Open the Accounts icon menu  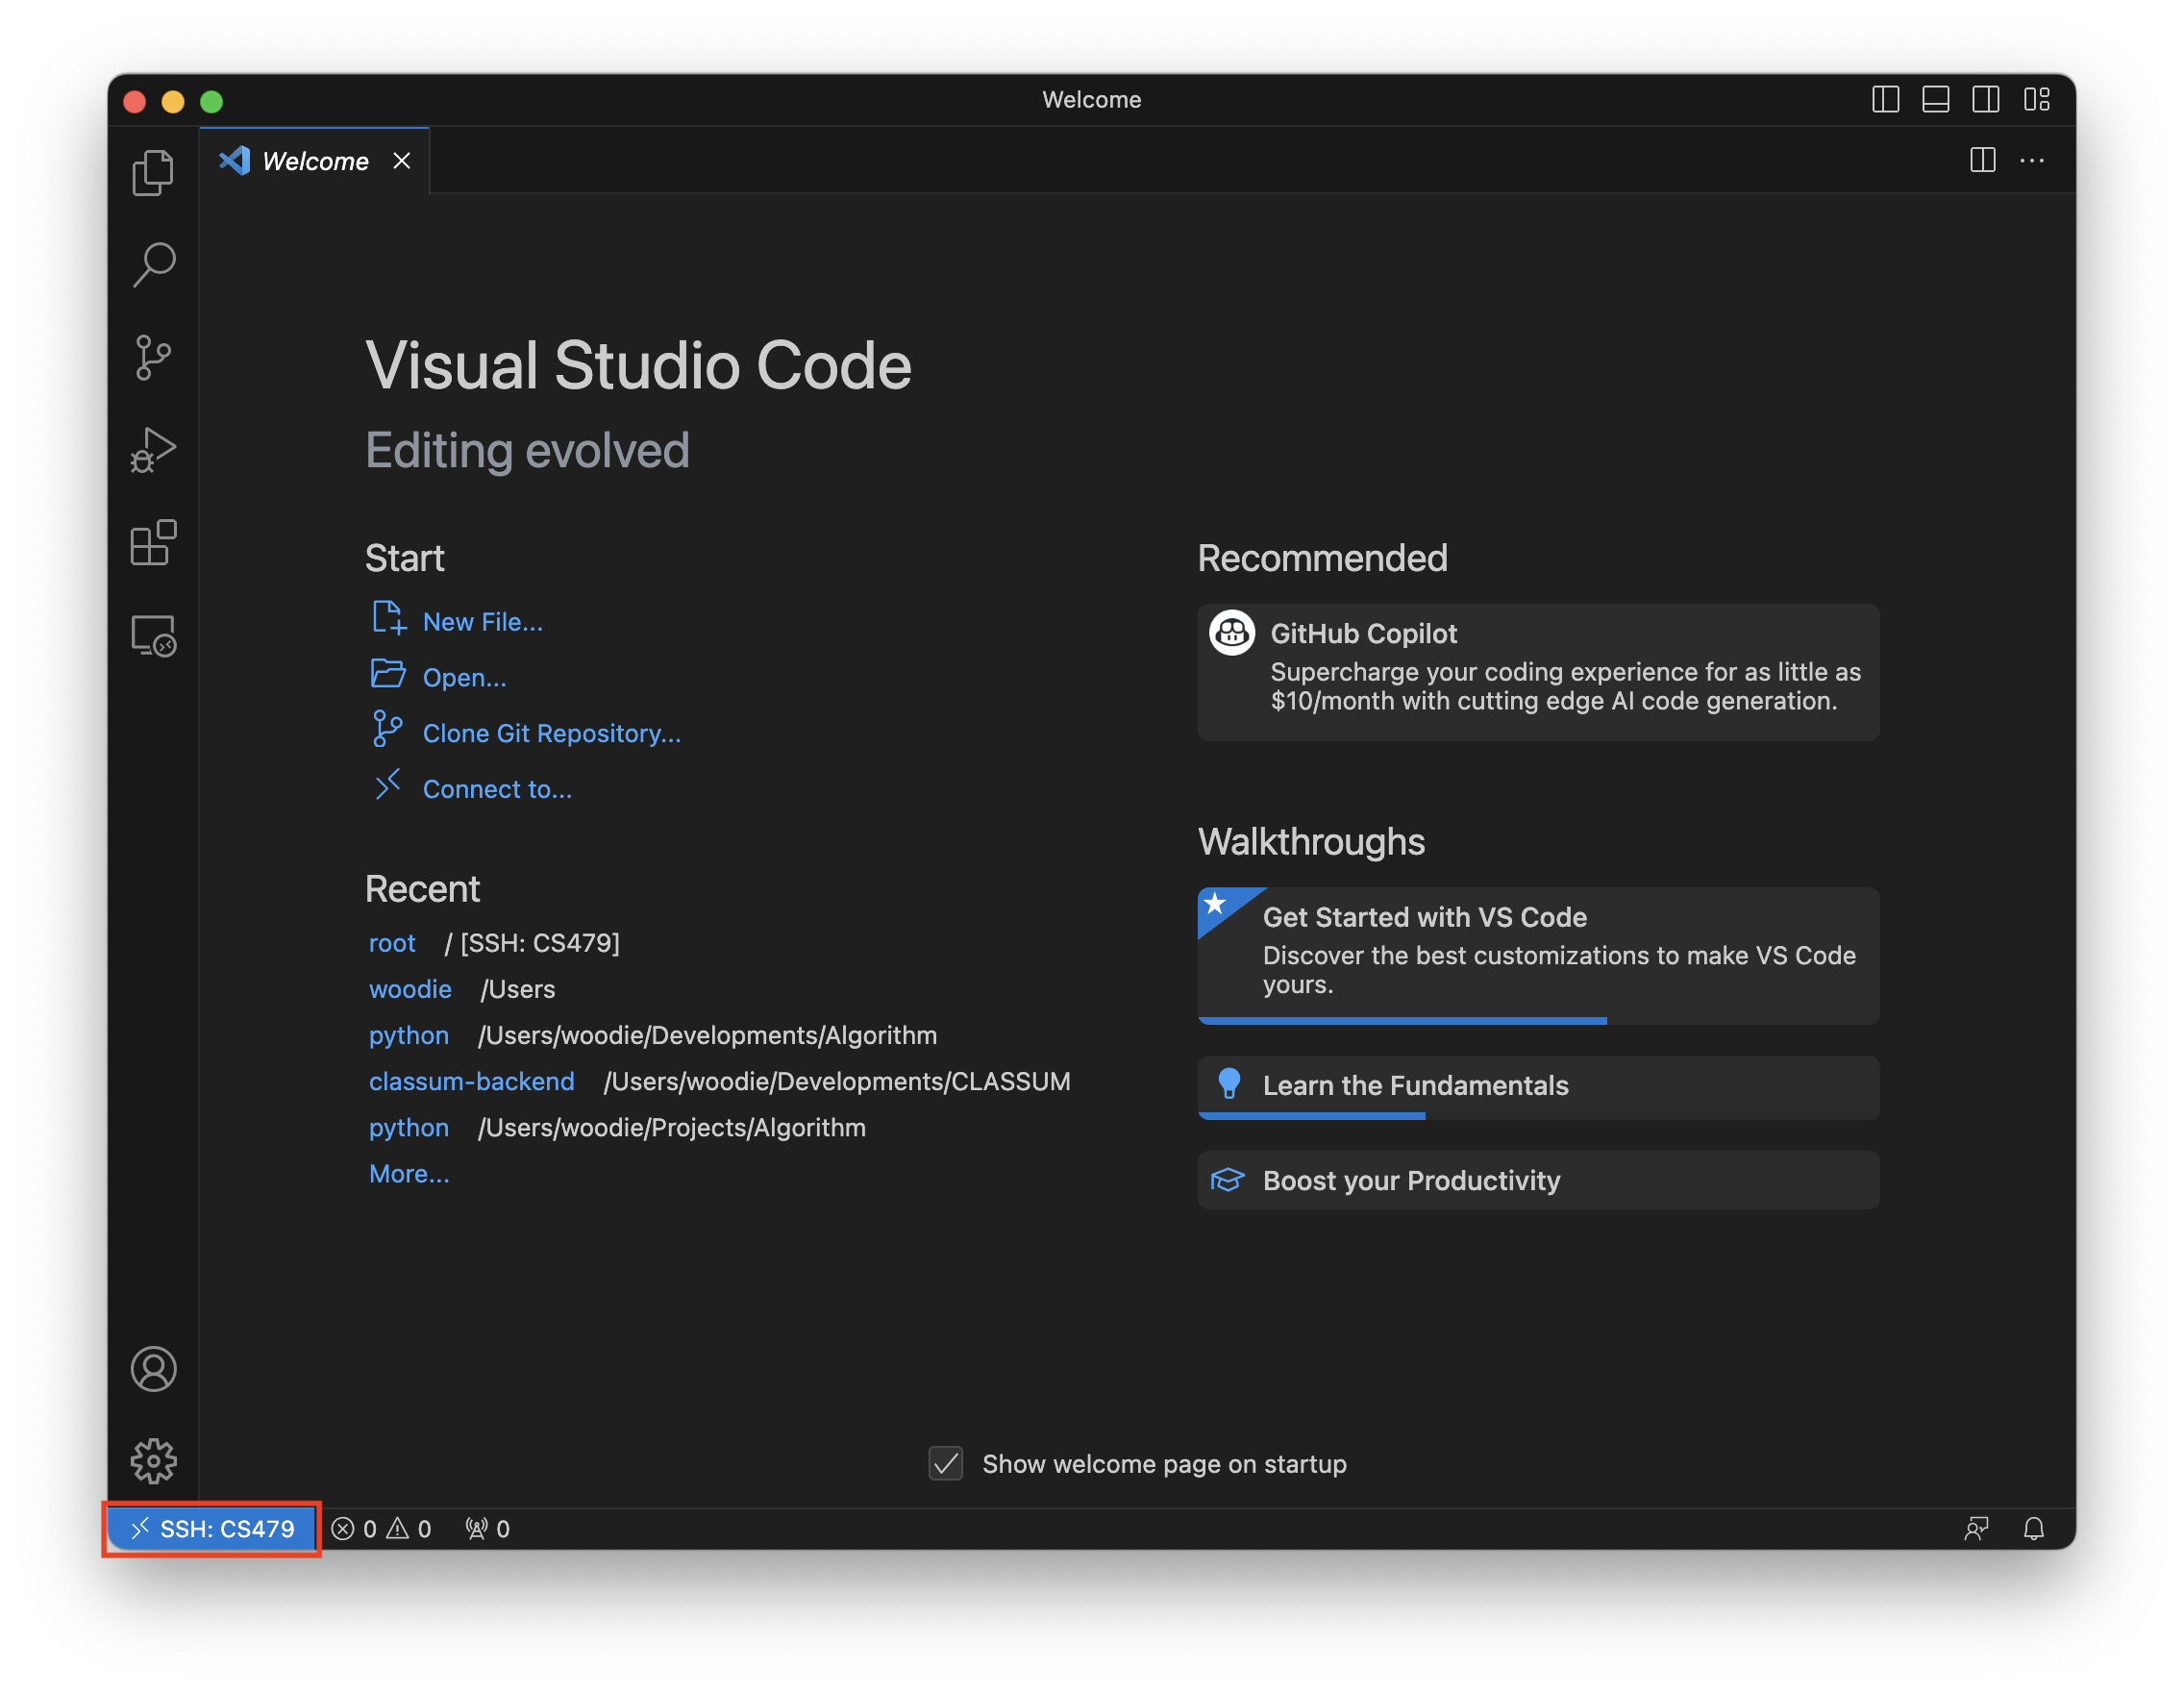[153, 1368]
